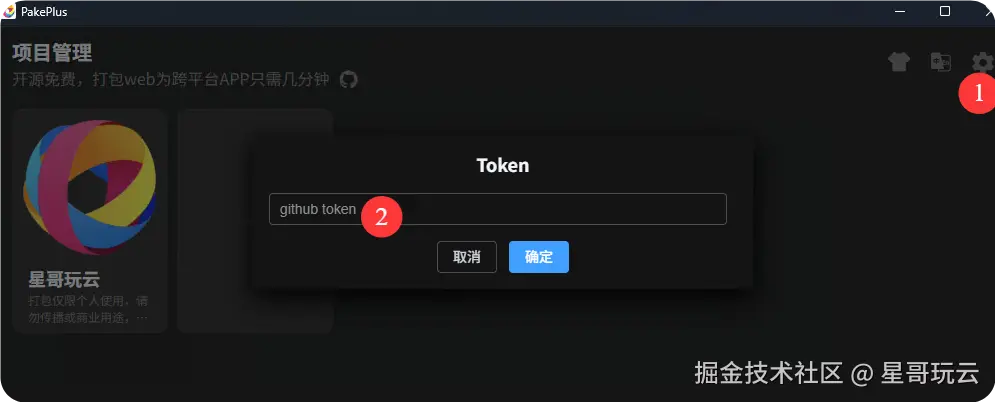The height and width of the screenshot is (402, 995).
Task: Focus the github token input field
Action: (498, 209)
